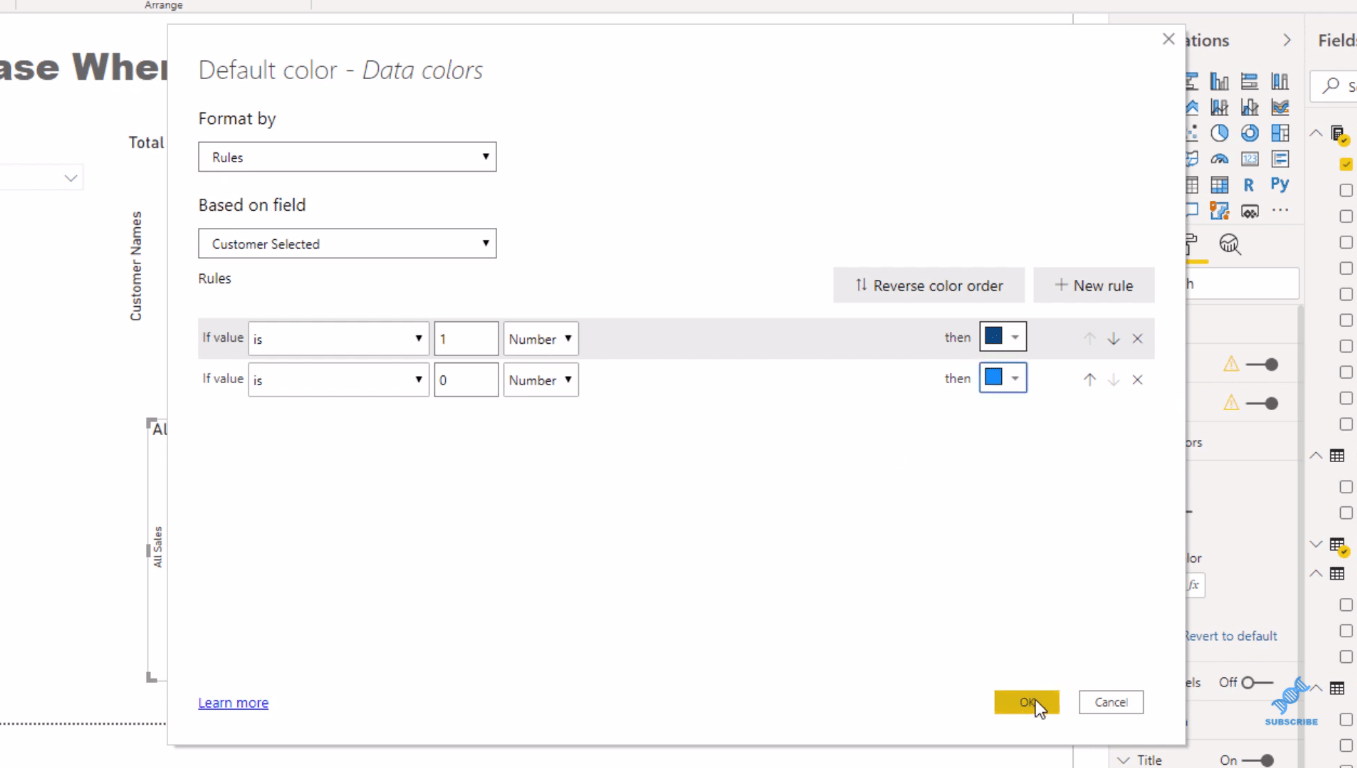Click the rule value field containing 0
Image resolution: width=1357 pixels, height=768 pixels.
[466, 380]
